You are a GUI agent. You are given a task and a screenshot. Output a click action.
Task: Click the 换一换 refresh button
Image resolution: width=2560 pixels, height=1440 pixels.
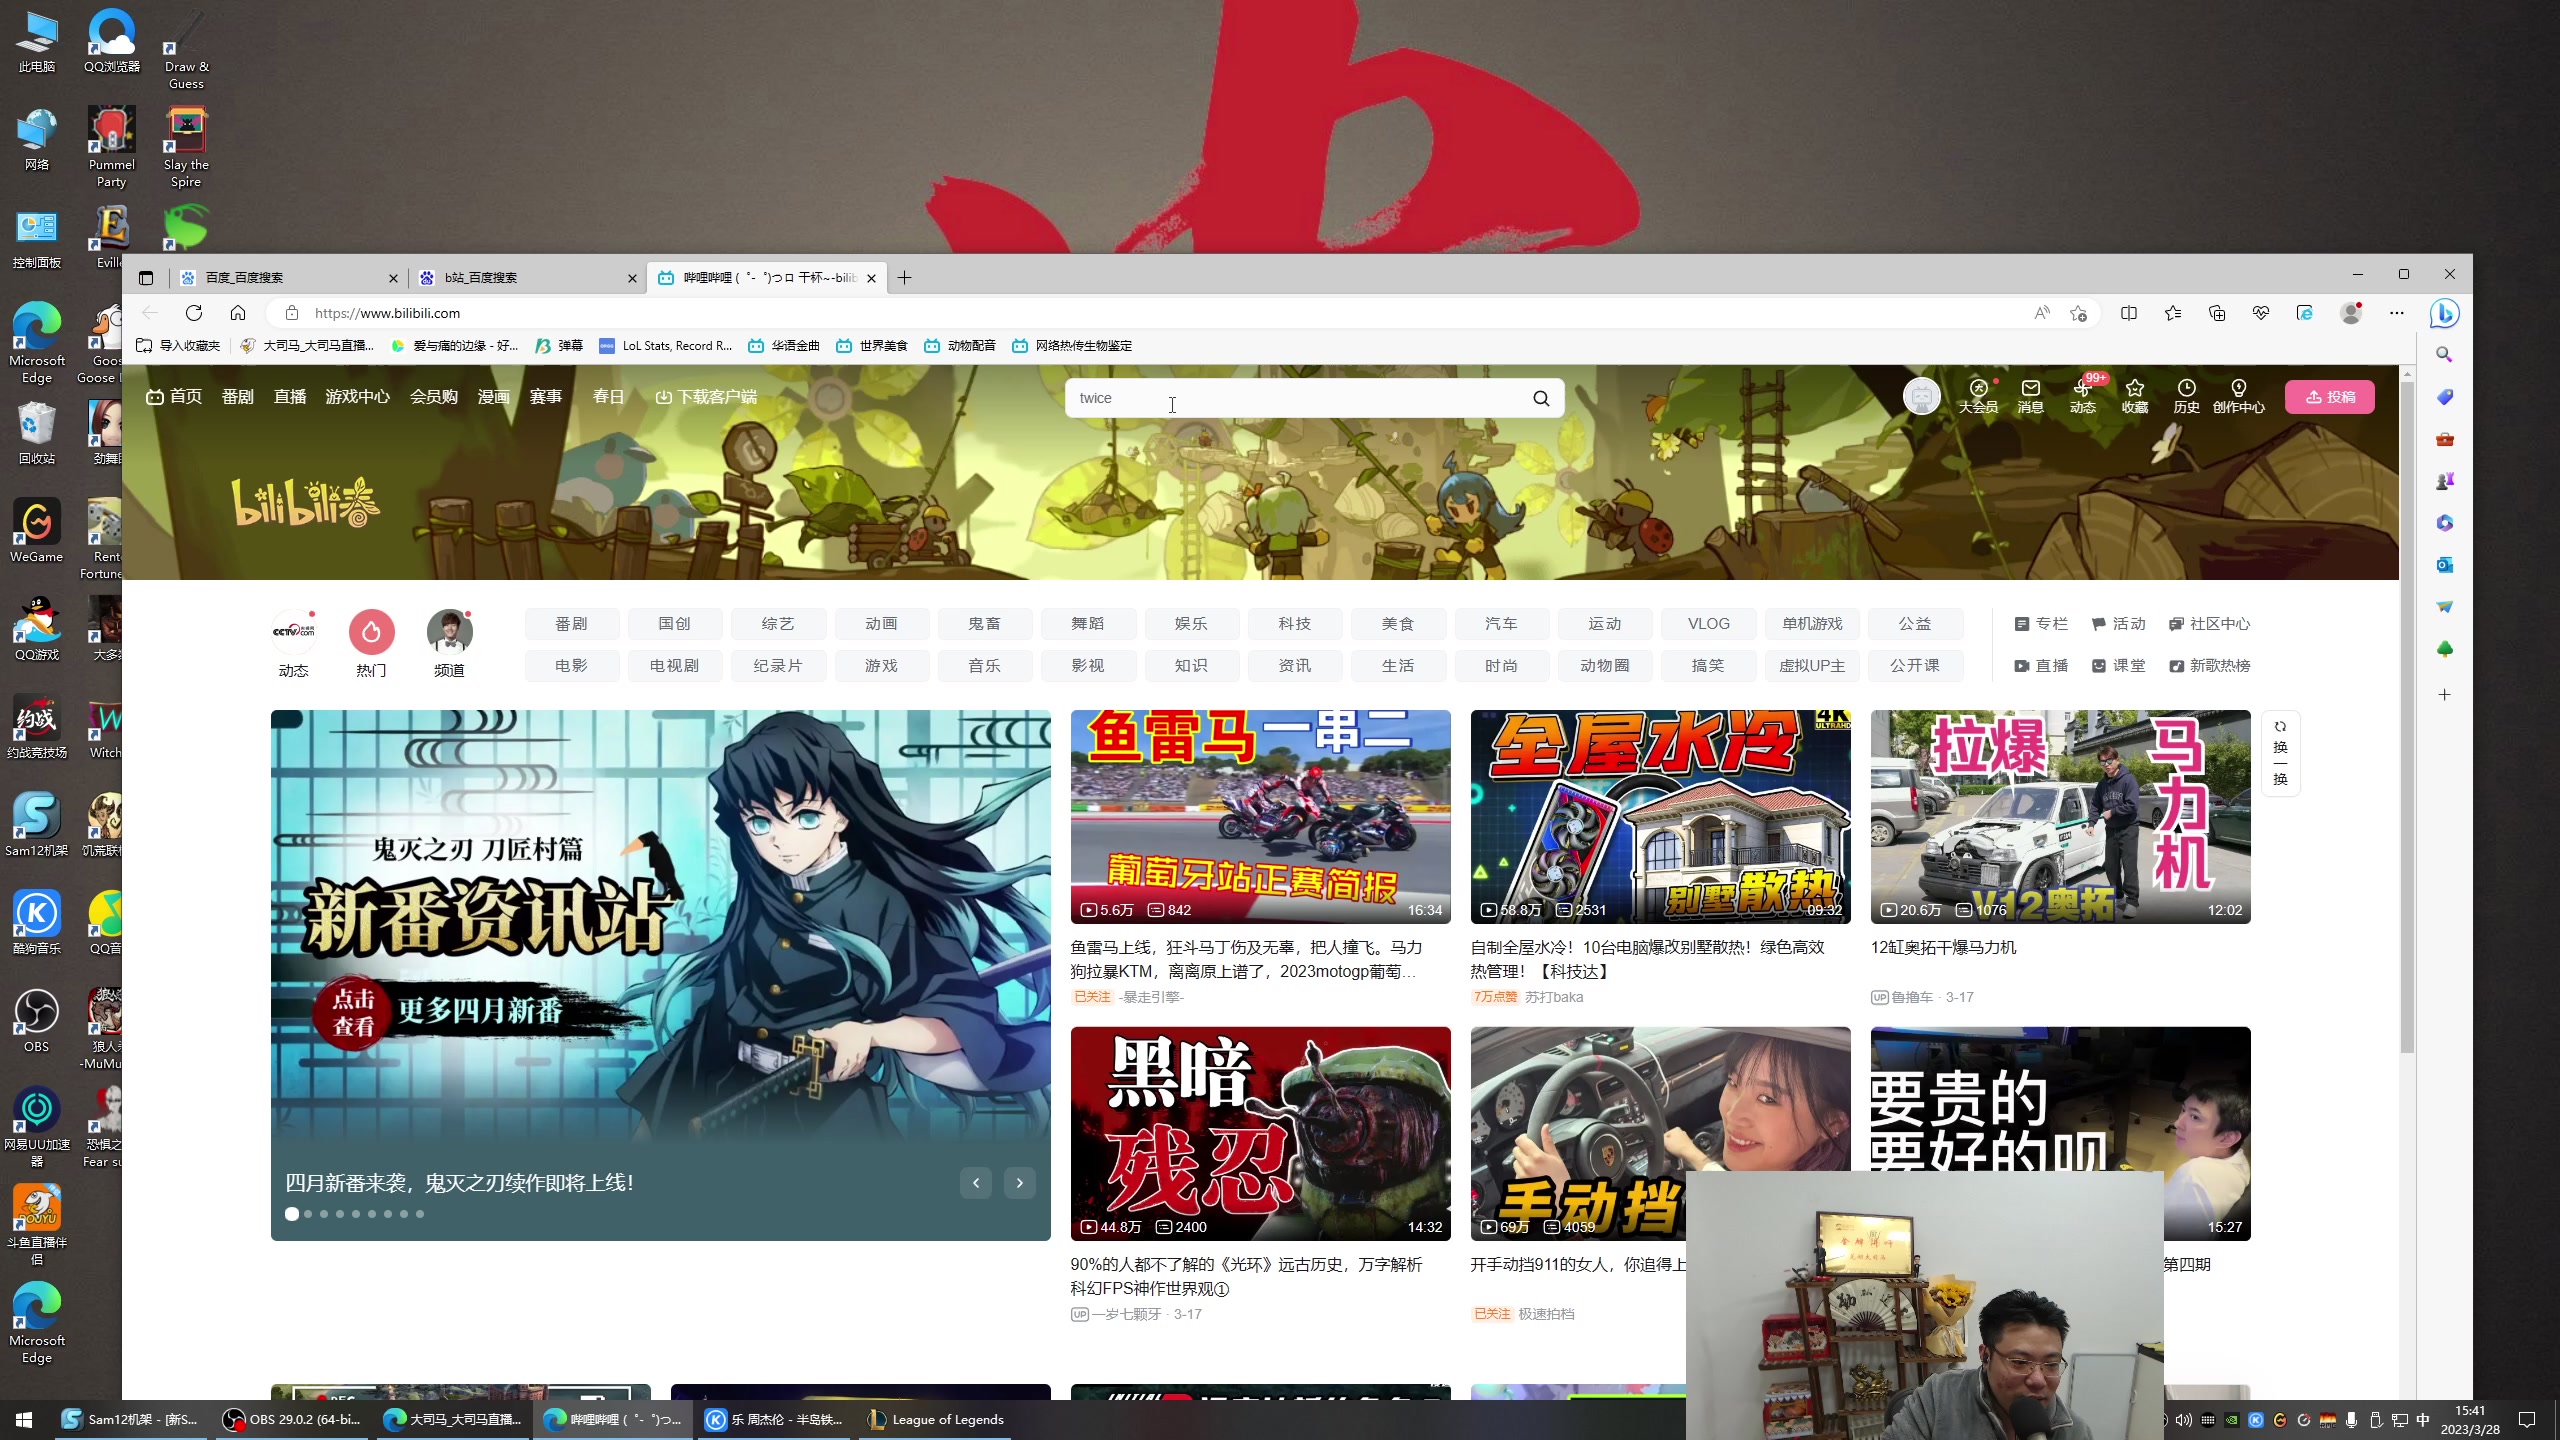click(2281, 753)
